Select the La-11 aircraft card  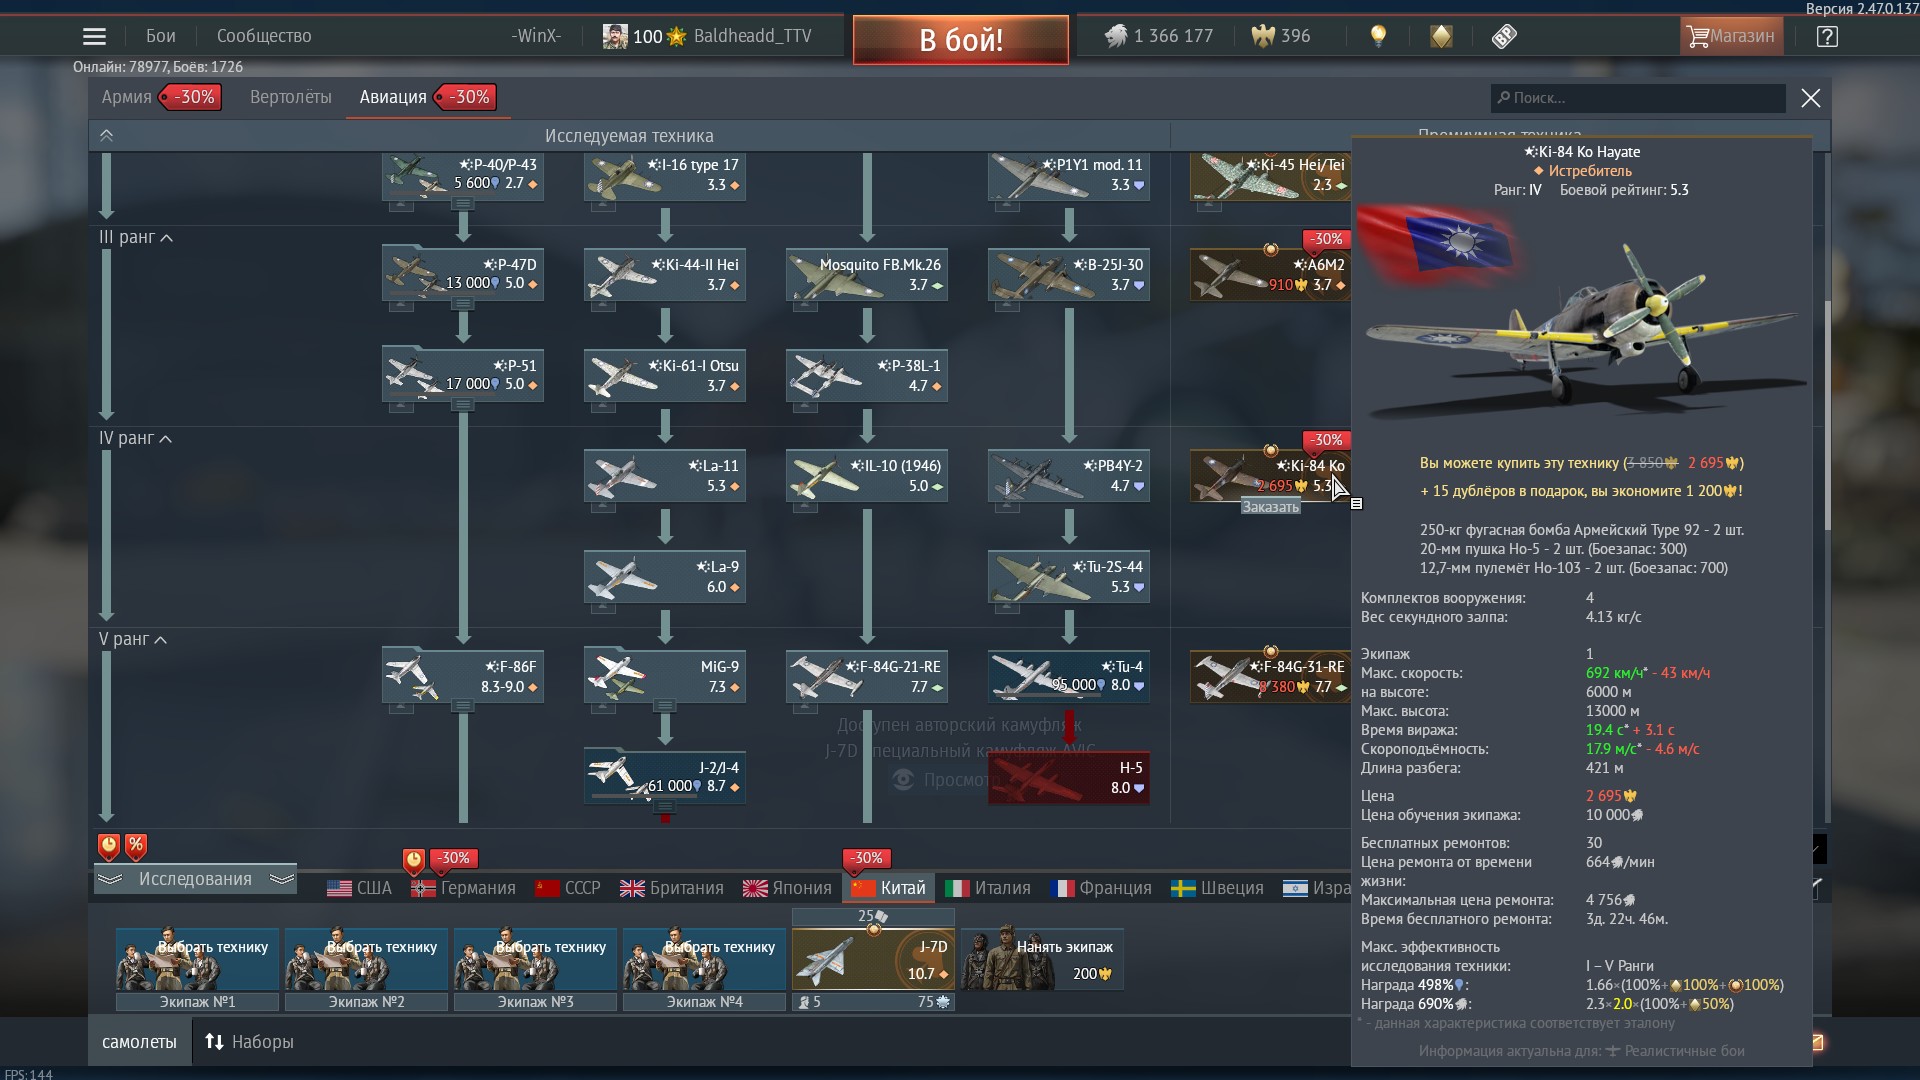pos(665,475)
